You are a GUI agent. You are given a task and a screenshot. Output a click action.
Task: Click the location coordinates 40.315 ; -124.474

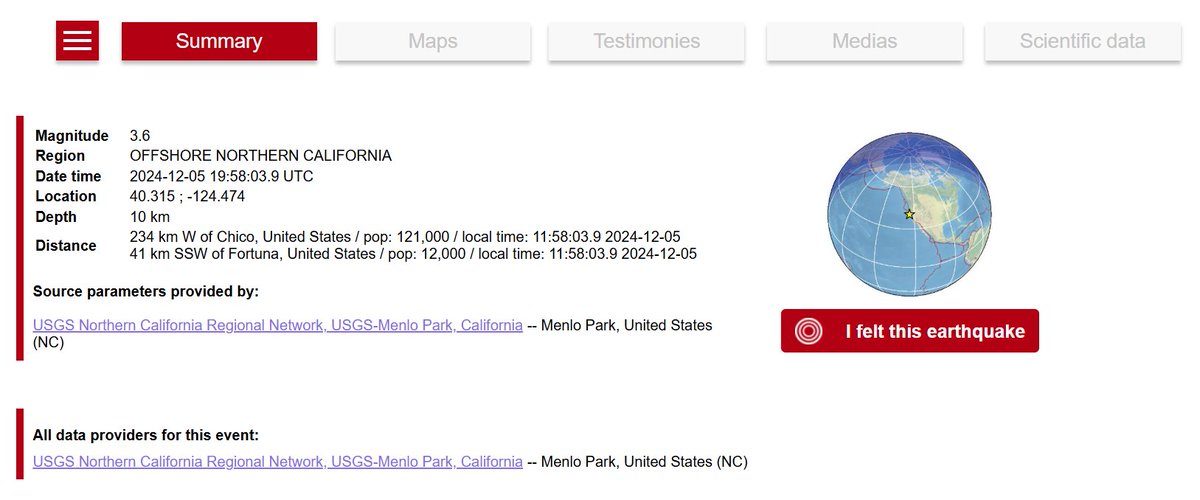click(188, 196)
